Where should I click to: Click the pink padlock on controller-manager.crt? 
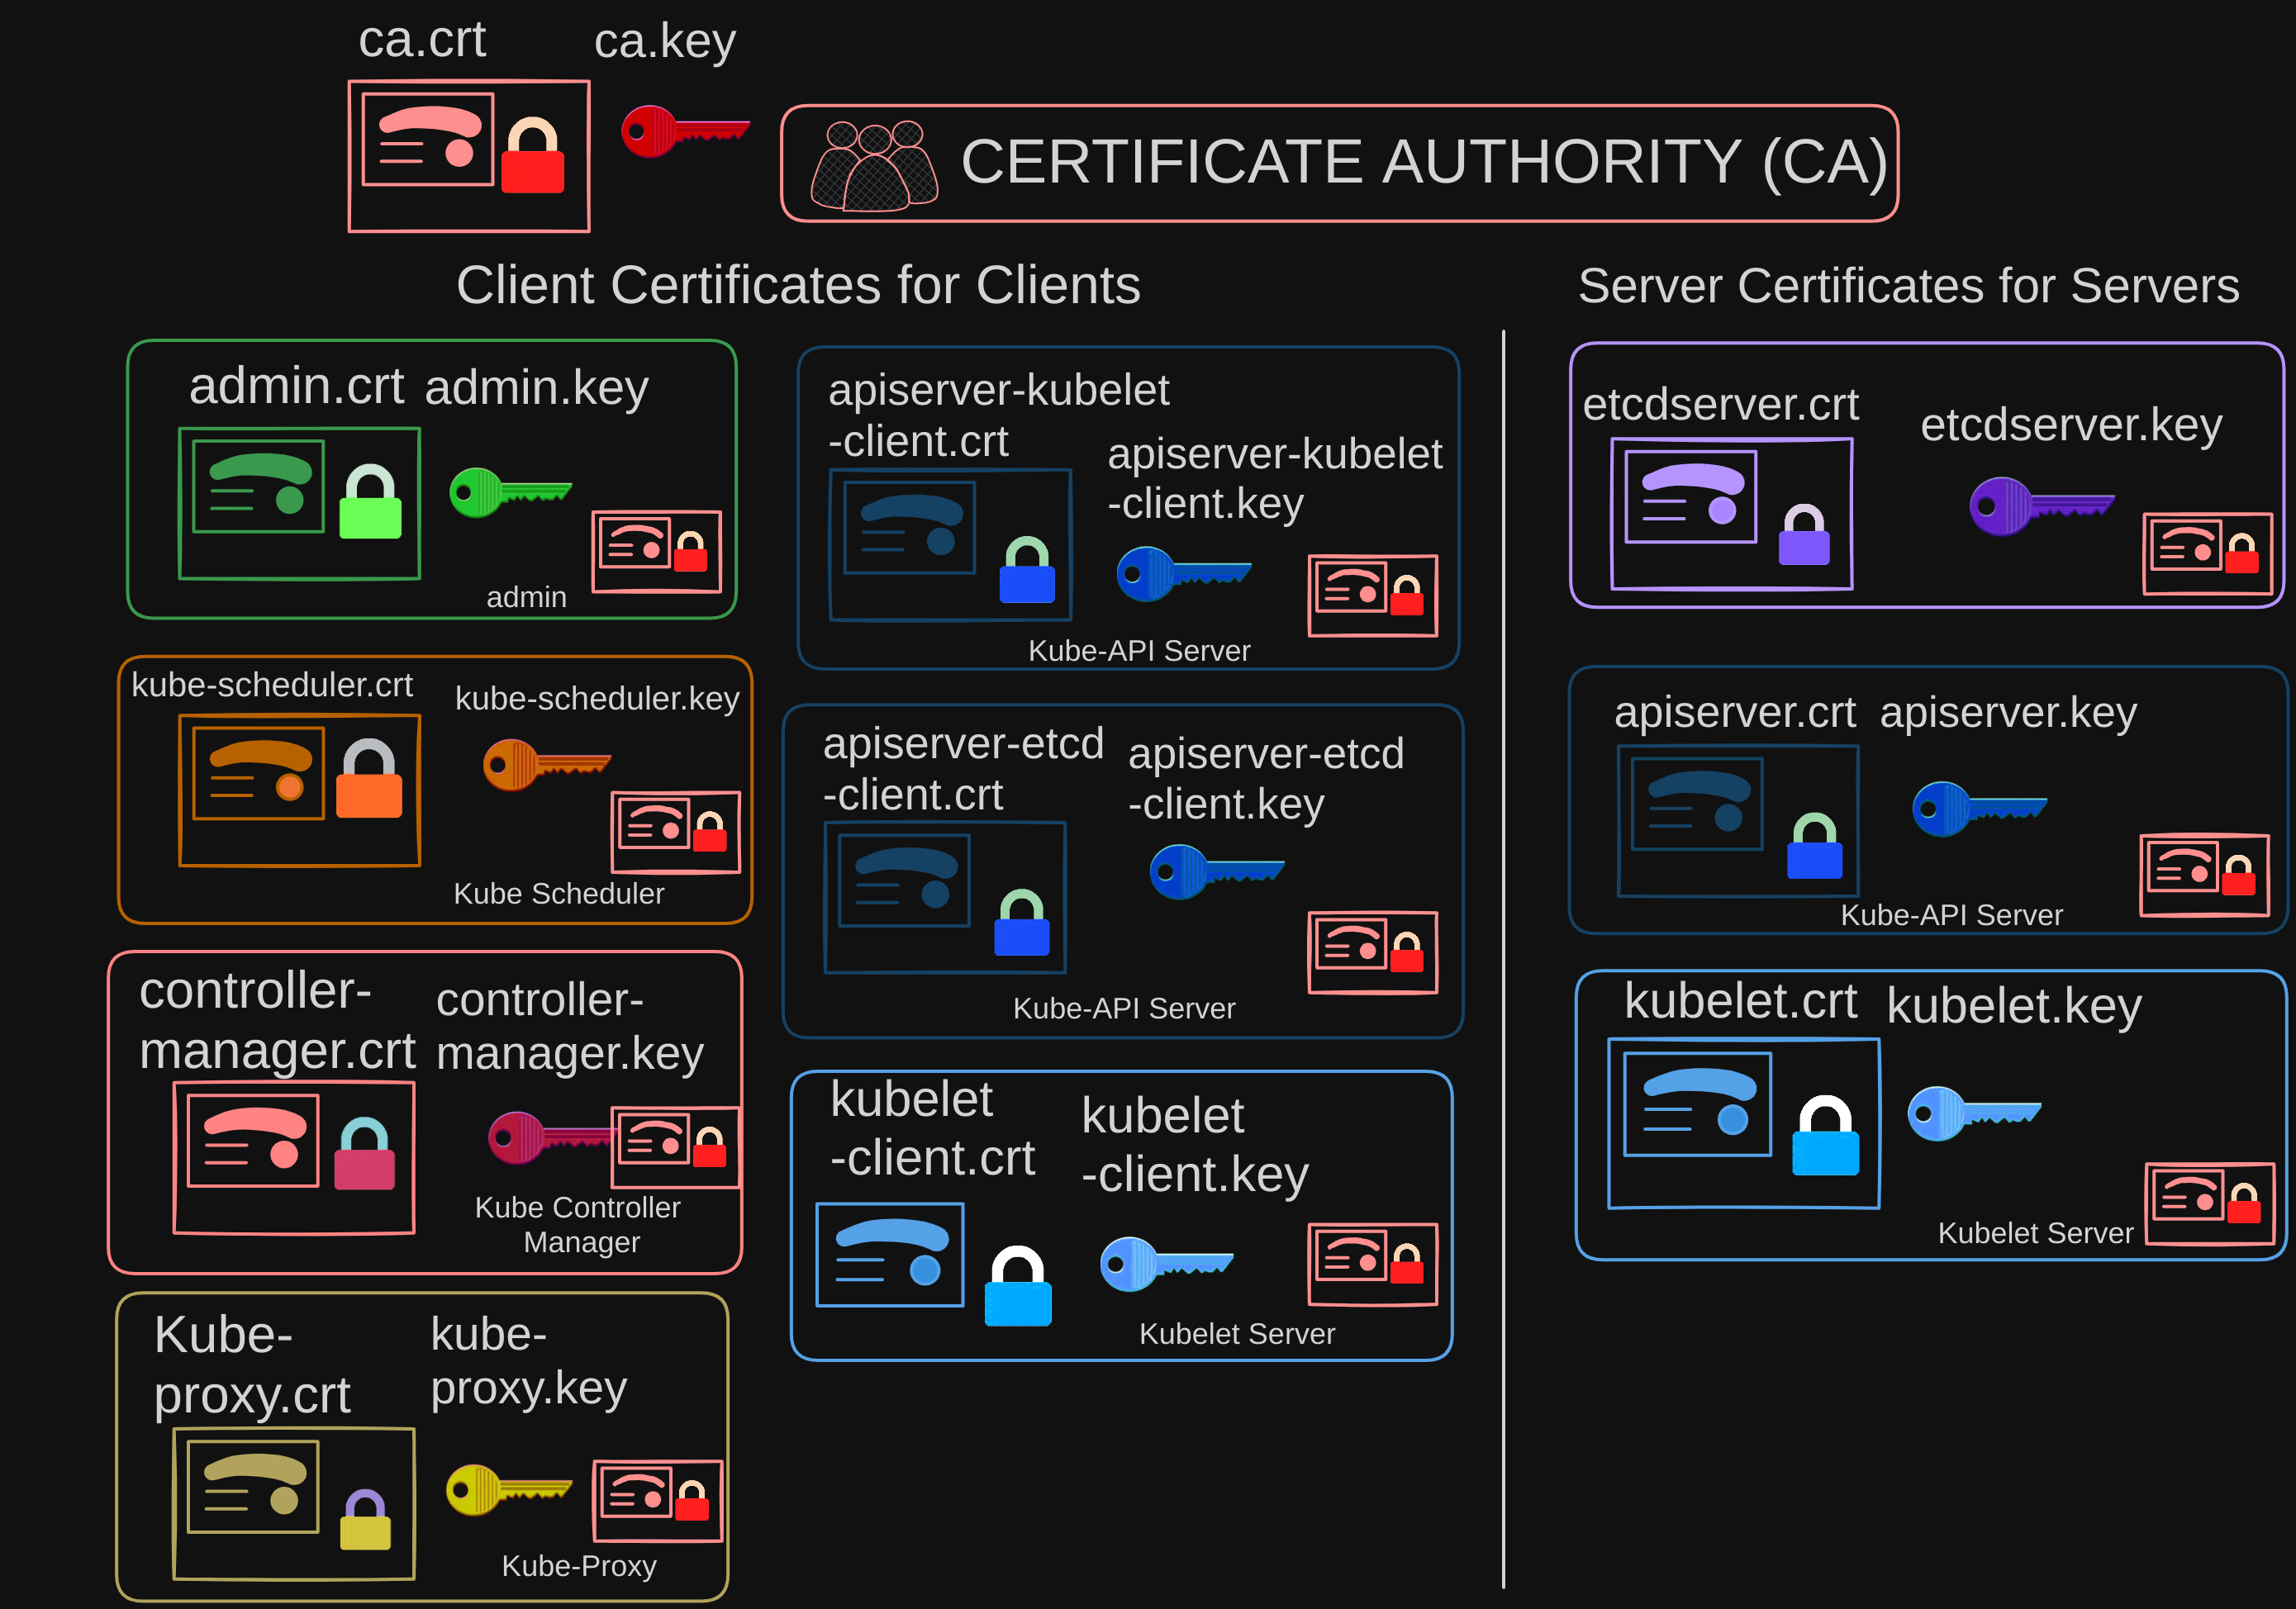pos(364,1154)
